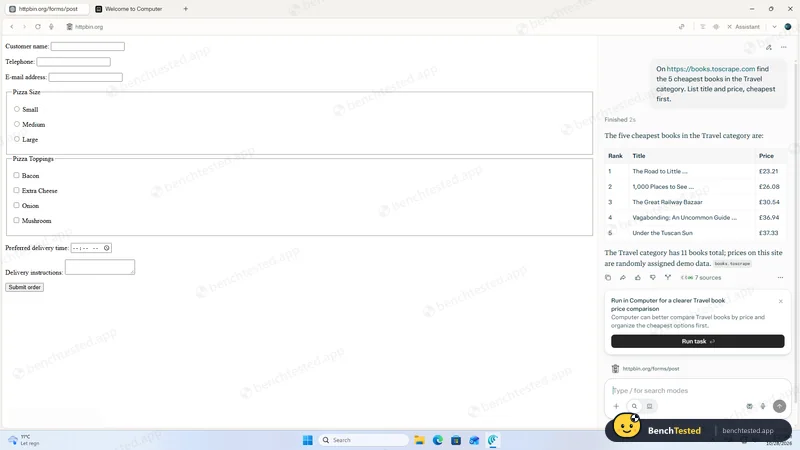The image size is (800, 450).
Task: Click the Customer name field
Action: click(88, 46)
